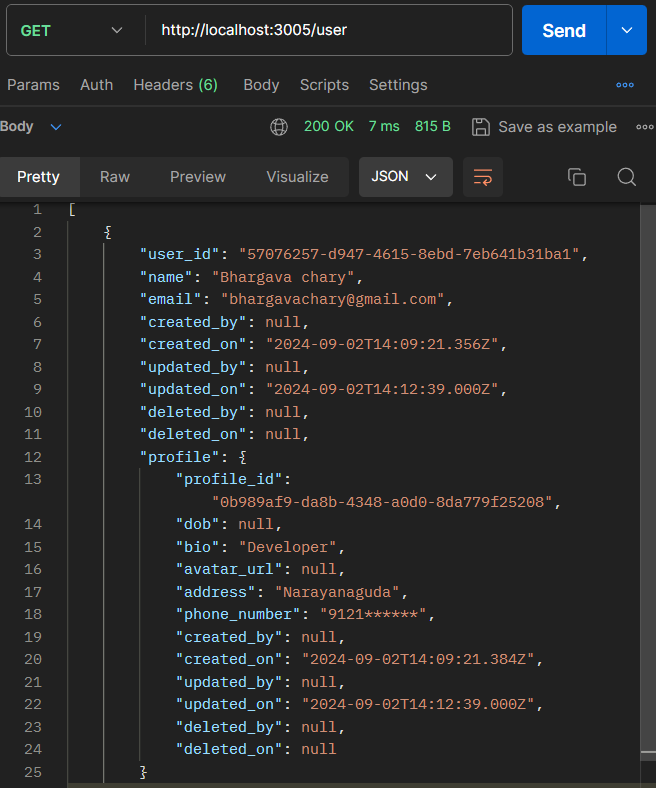Click the profile created_on value on line 20
Viewport: 656px width, 788px height.
pyautogui.click(x=418, y=659)
